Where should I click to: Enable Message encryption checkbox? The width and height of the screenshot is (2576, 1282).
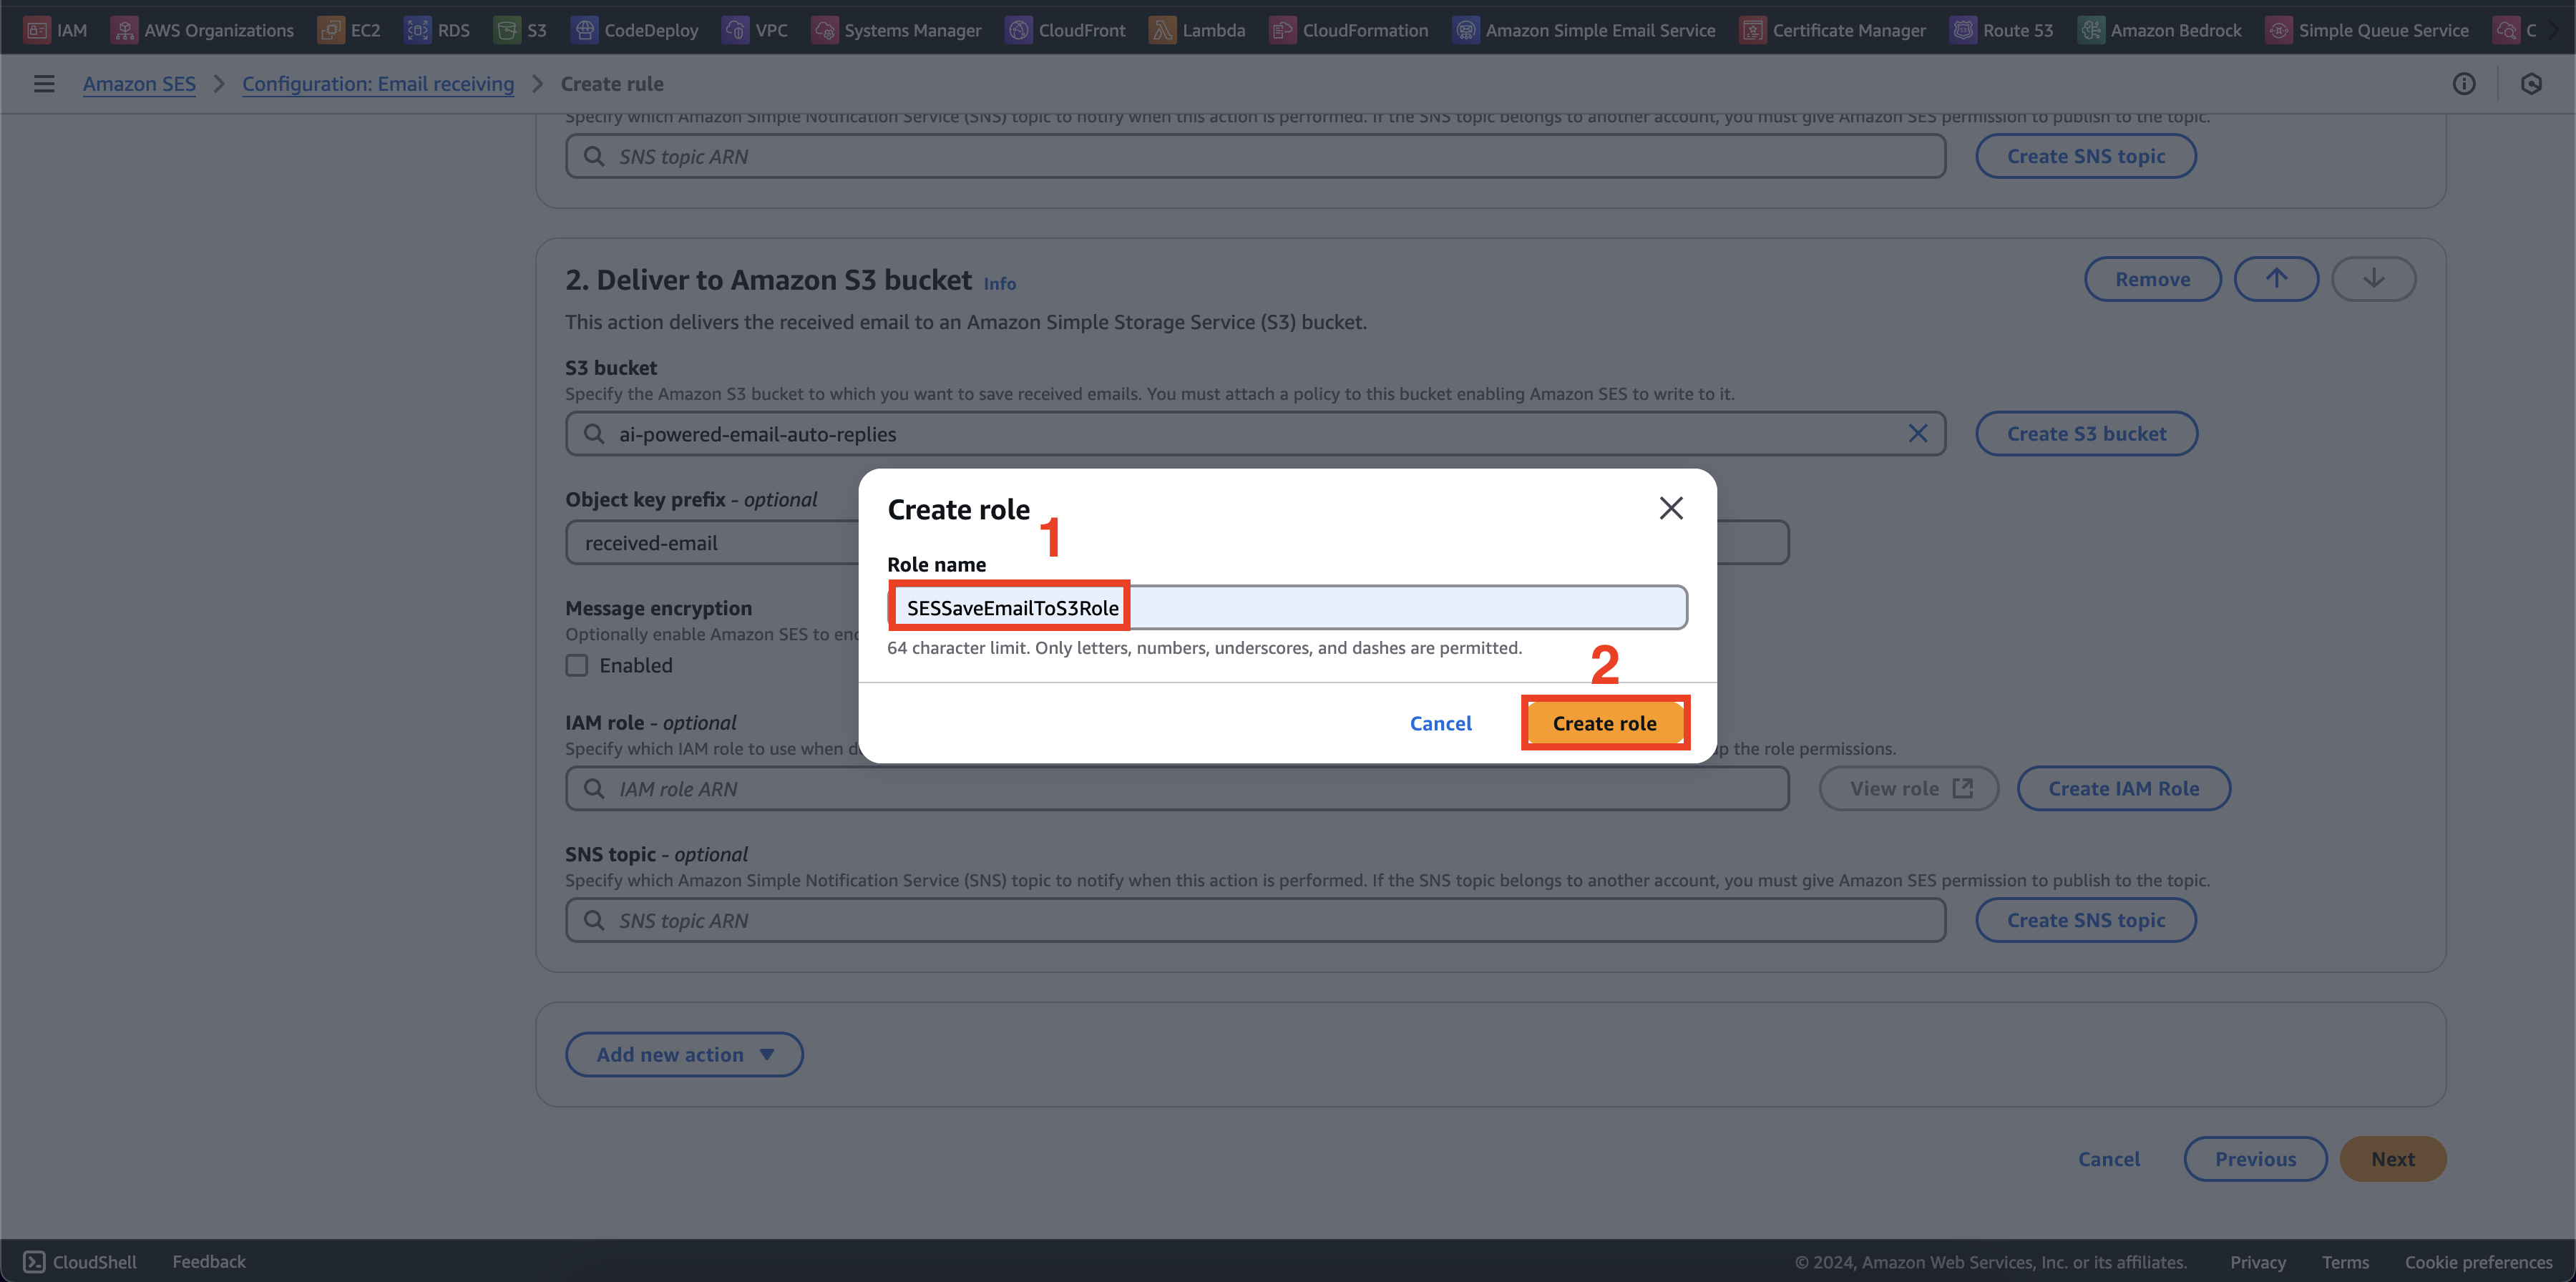pyautogui.click(x=577, y=665)
